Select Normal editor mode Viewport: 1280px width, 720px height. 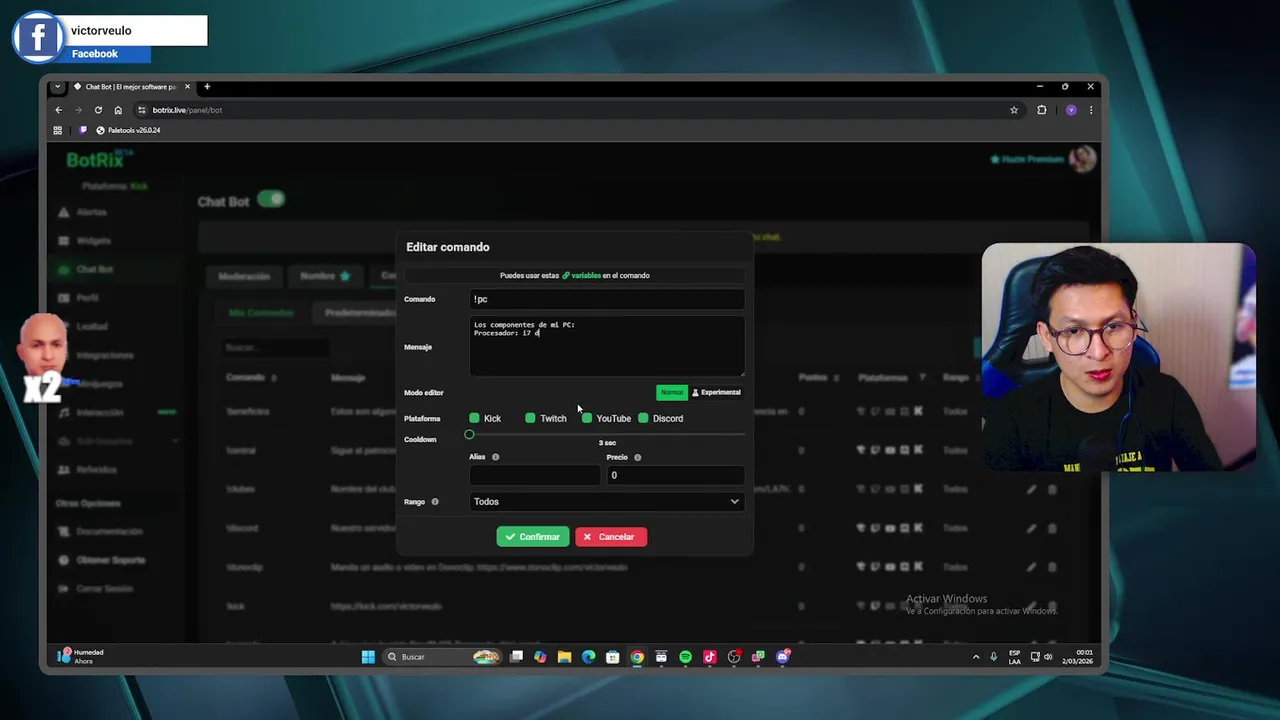click(x=671, y=392)
